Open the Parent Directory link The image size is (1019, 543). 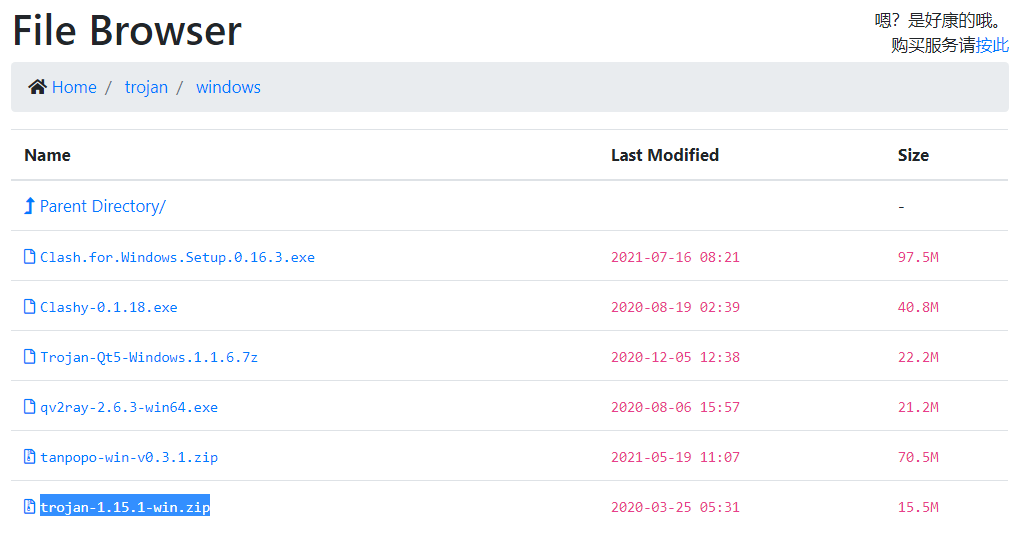click(x=103, y=206)
